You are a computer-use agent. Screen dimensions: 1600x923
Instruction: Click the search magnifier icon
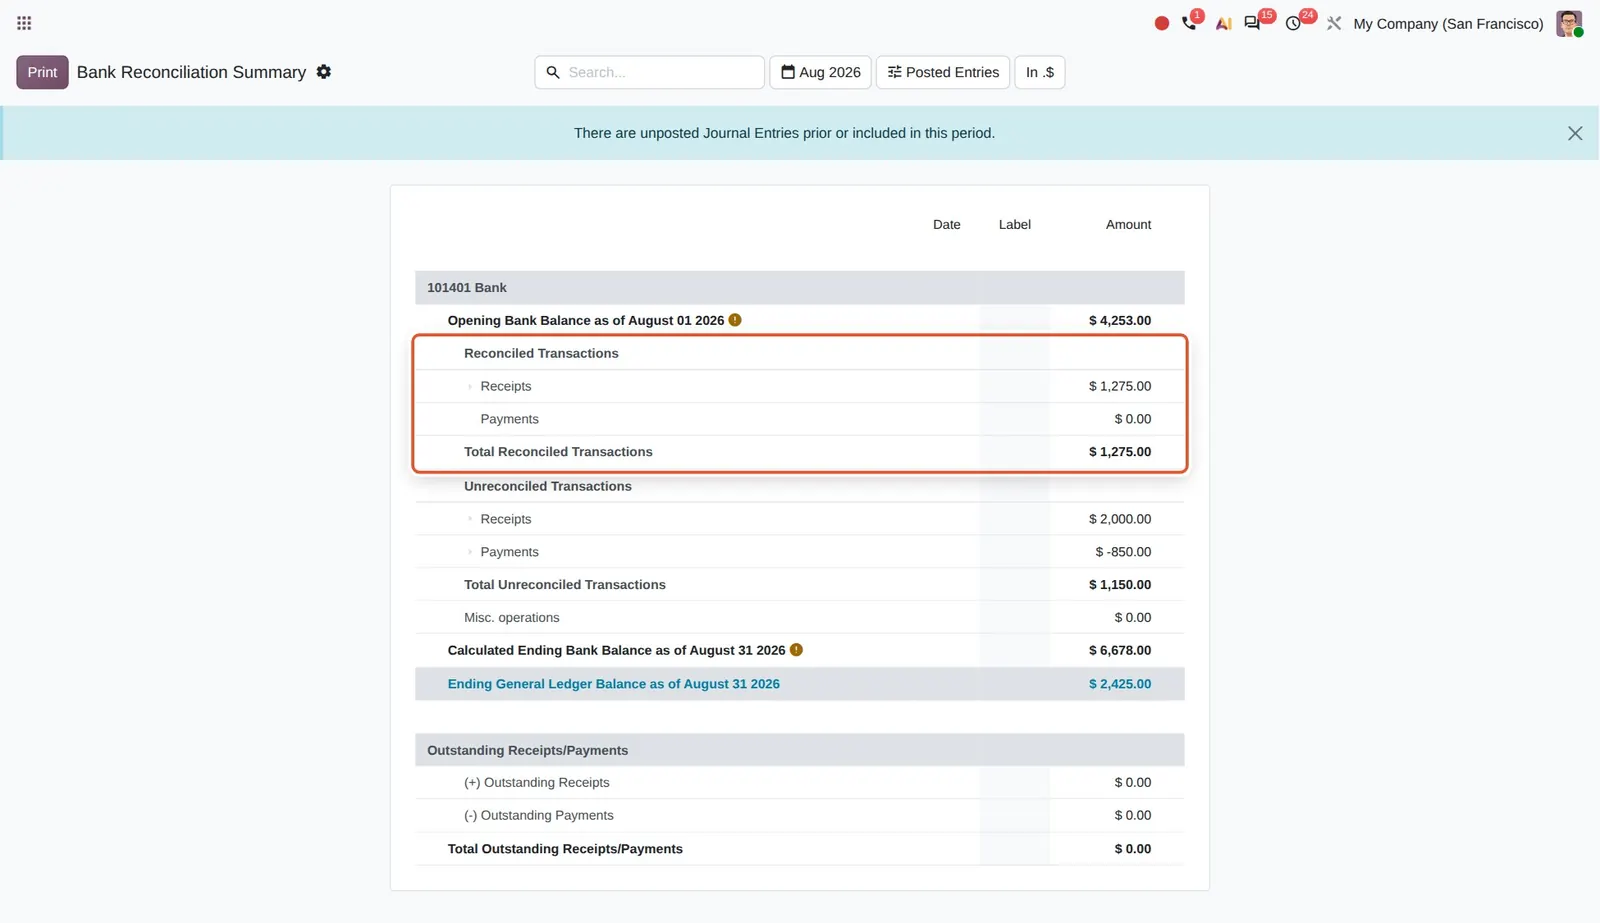553,72
